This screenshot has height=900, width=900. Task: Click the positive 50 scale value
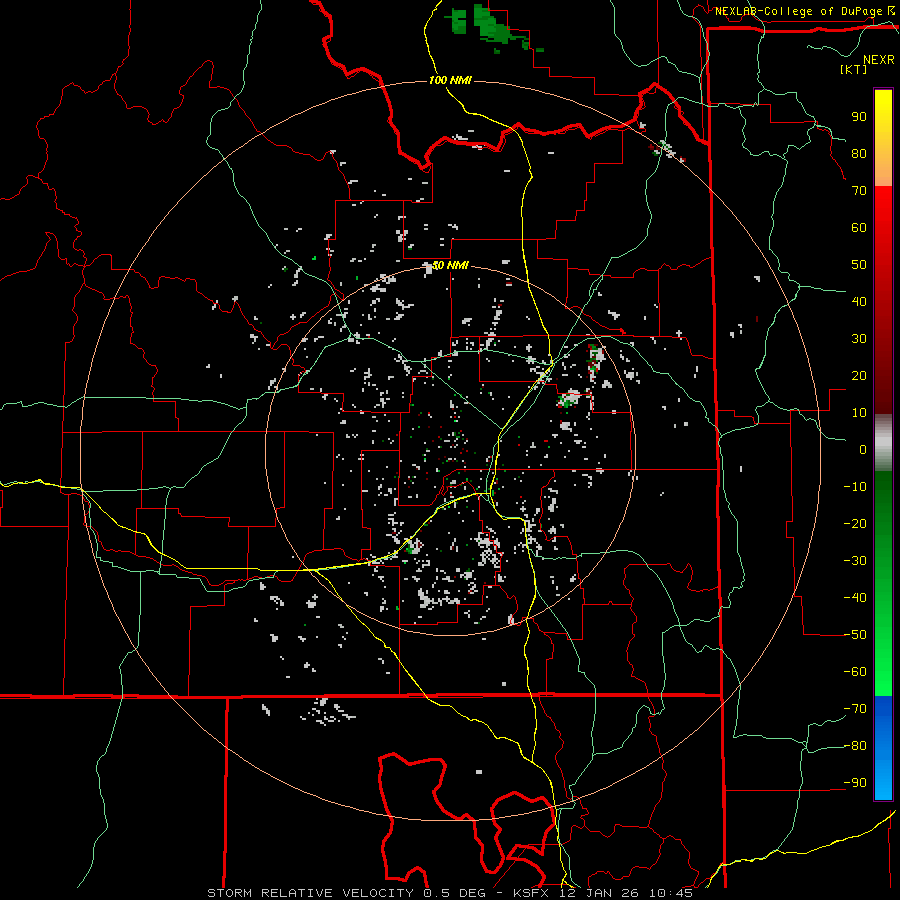(859, 265)
